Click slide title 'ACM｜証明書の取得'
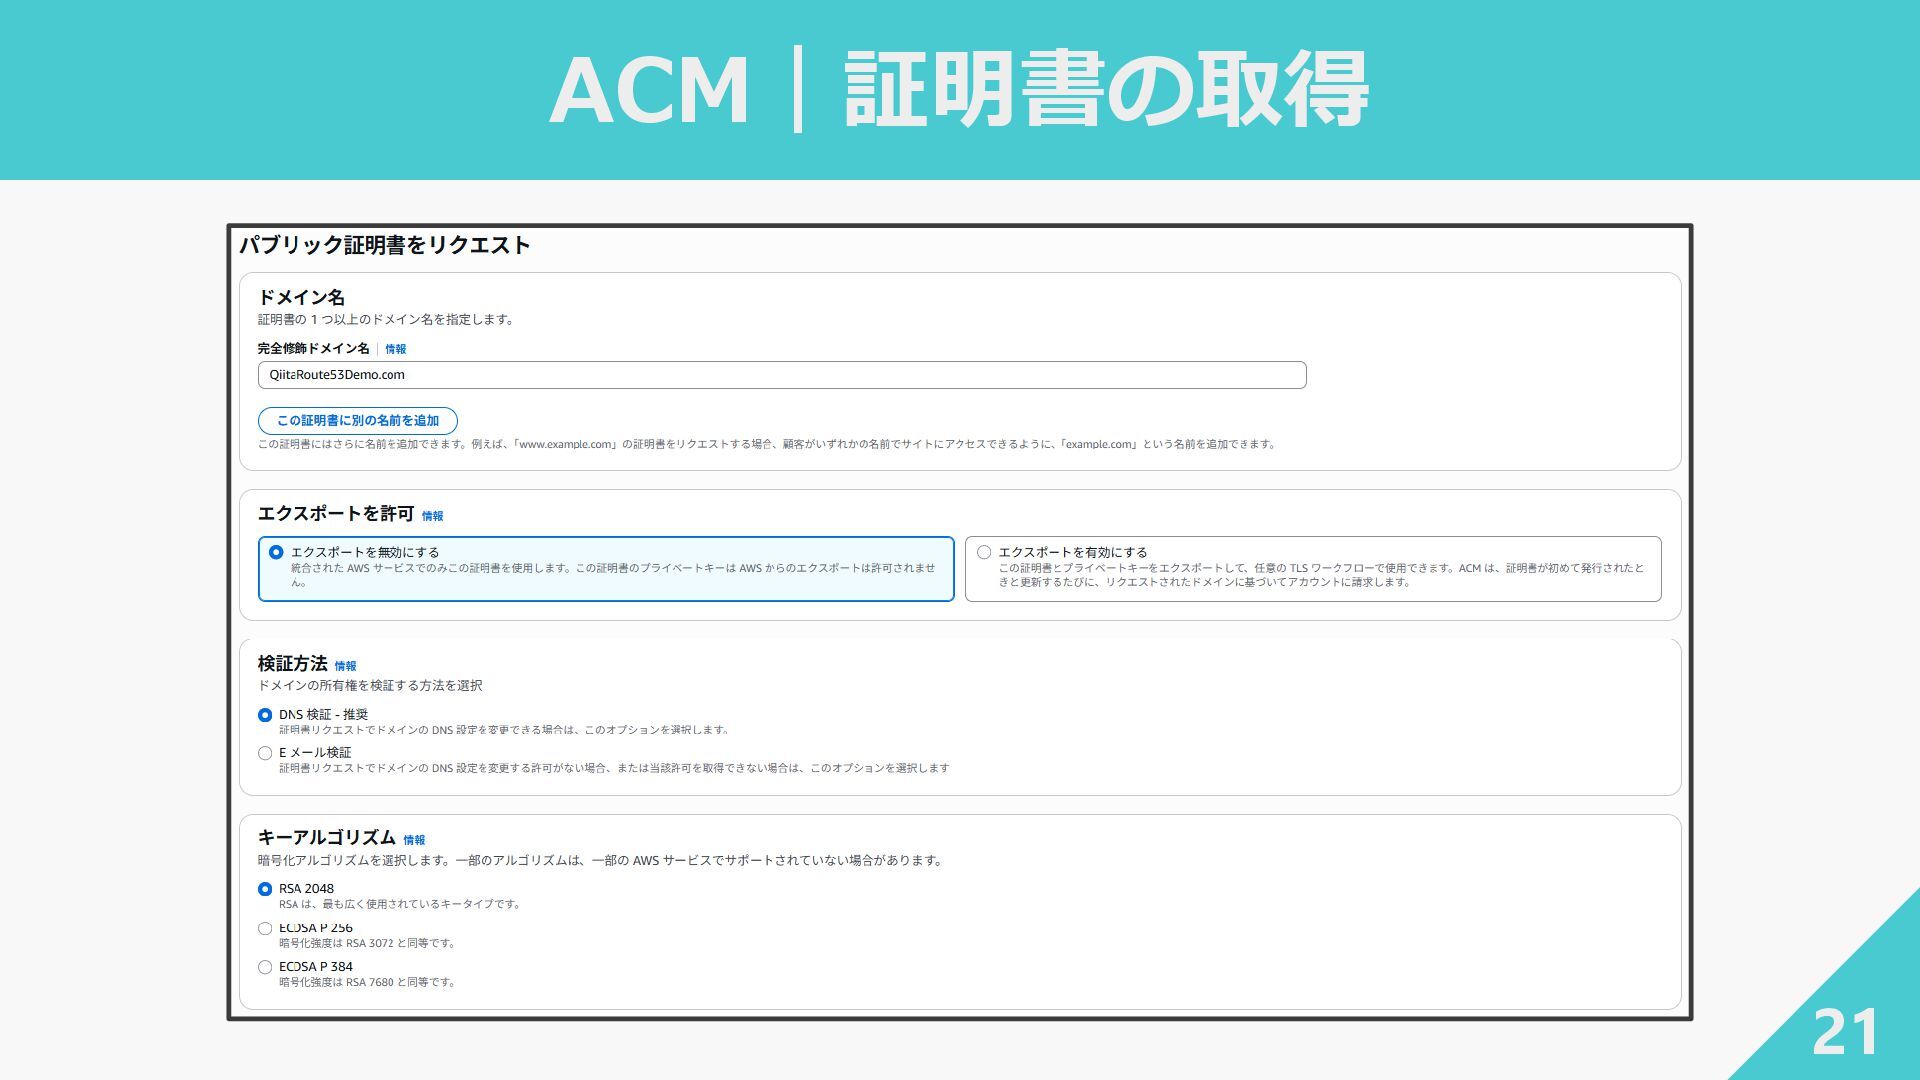 [959, 90]
